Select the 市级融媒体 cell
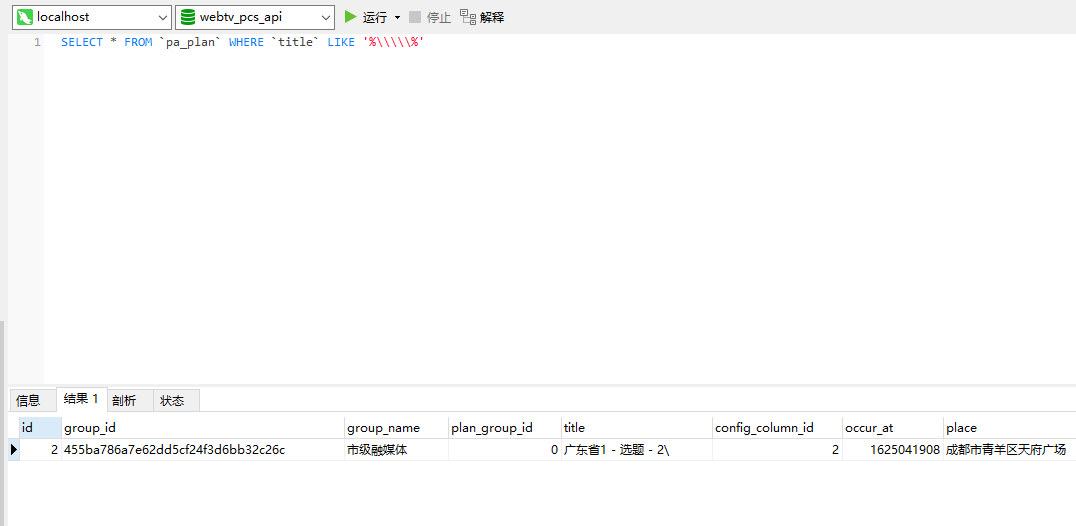This screenshot has width=1076, height=526. (397, 450)
